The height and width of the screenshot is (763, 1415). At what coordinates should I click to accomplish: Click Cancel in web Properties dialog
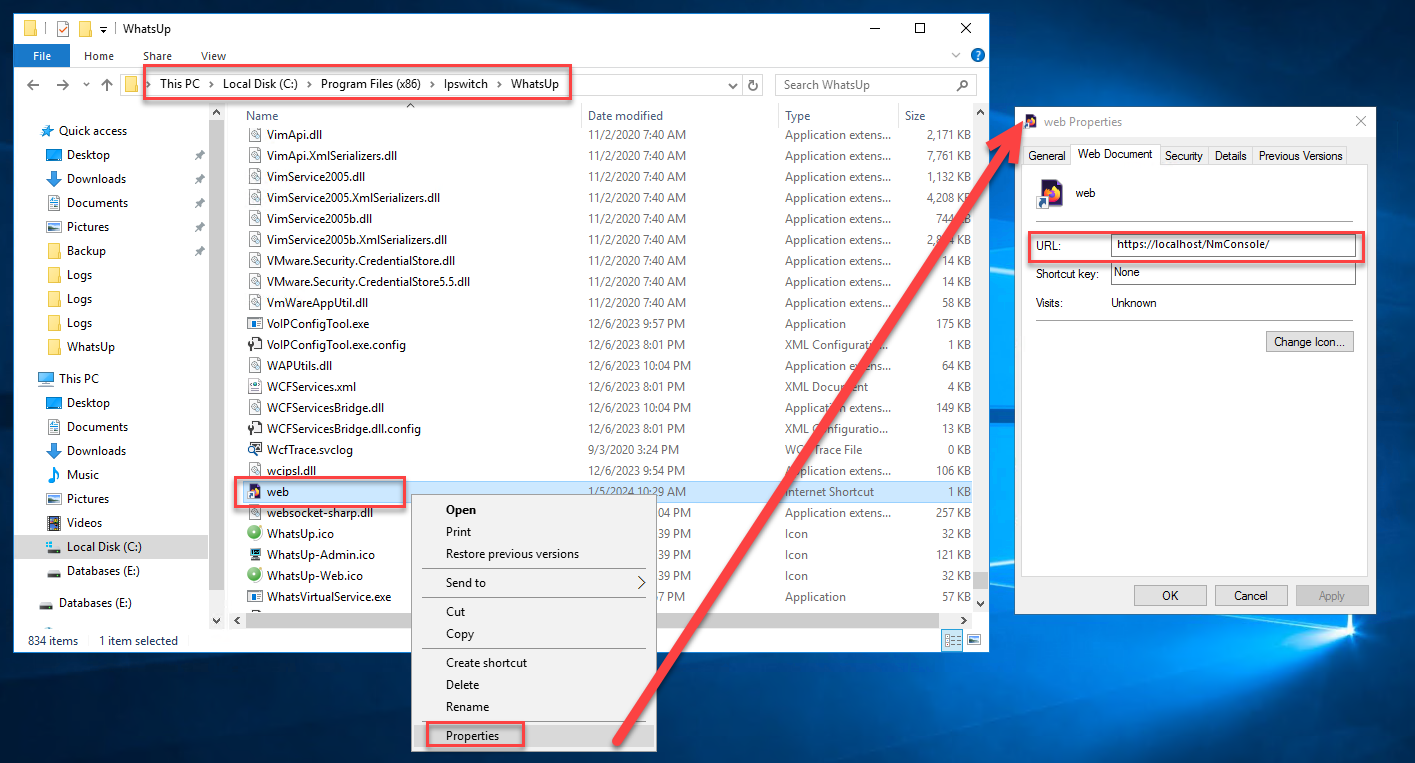[1251, 595]
